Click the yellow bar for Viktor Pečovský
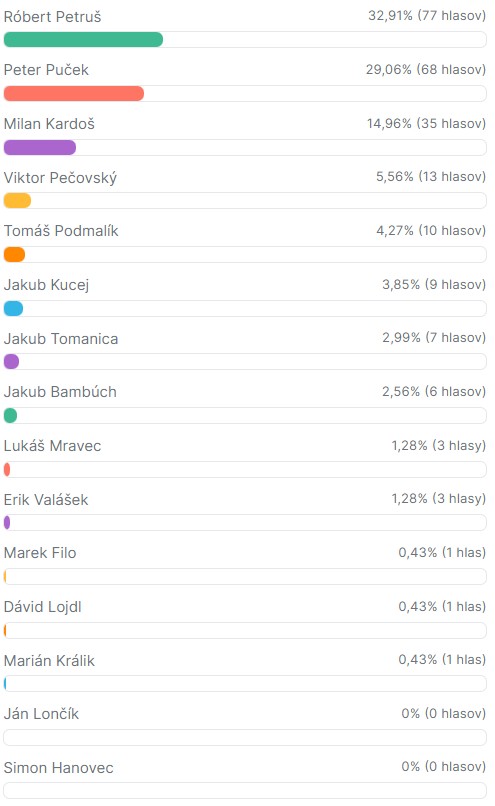The image size is (495, 806). (17, 200)
